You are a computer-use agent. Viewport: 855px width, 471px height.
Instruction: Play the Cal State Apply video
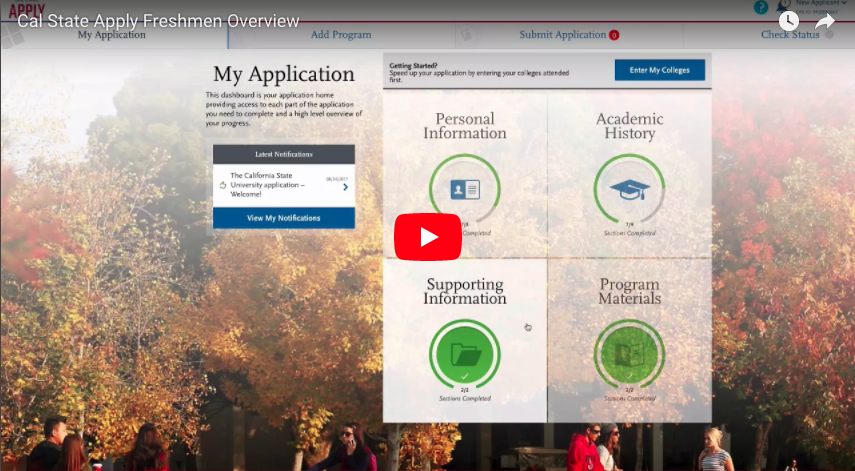pos(428,237)
